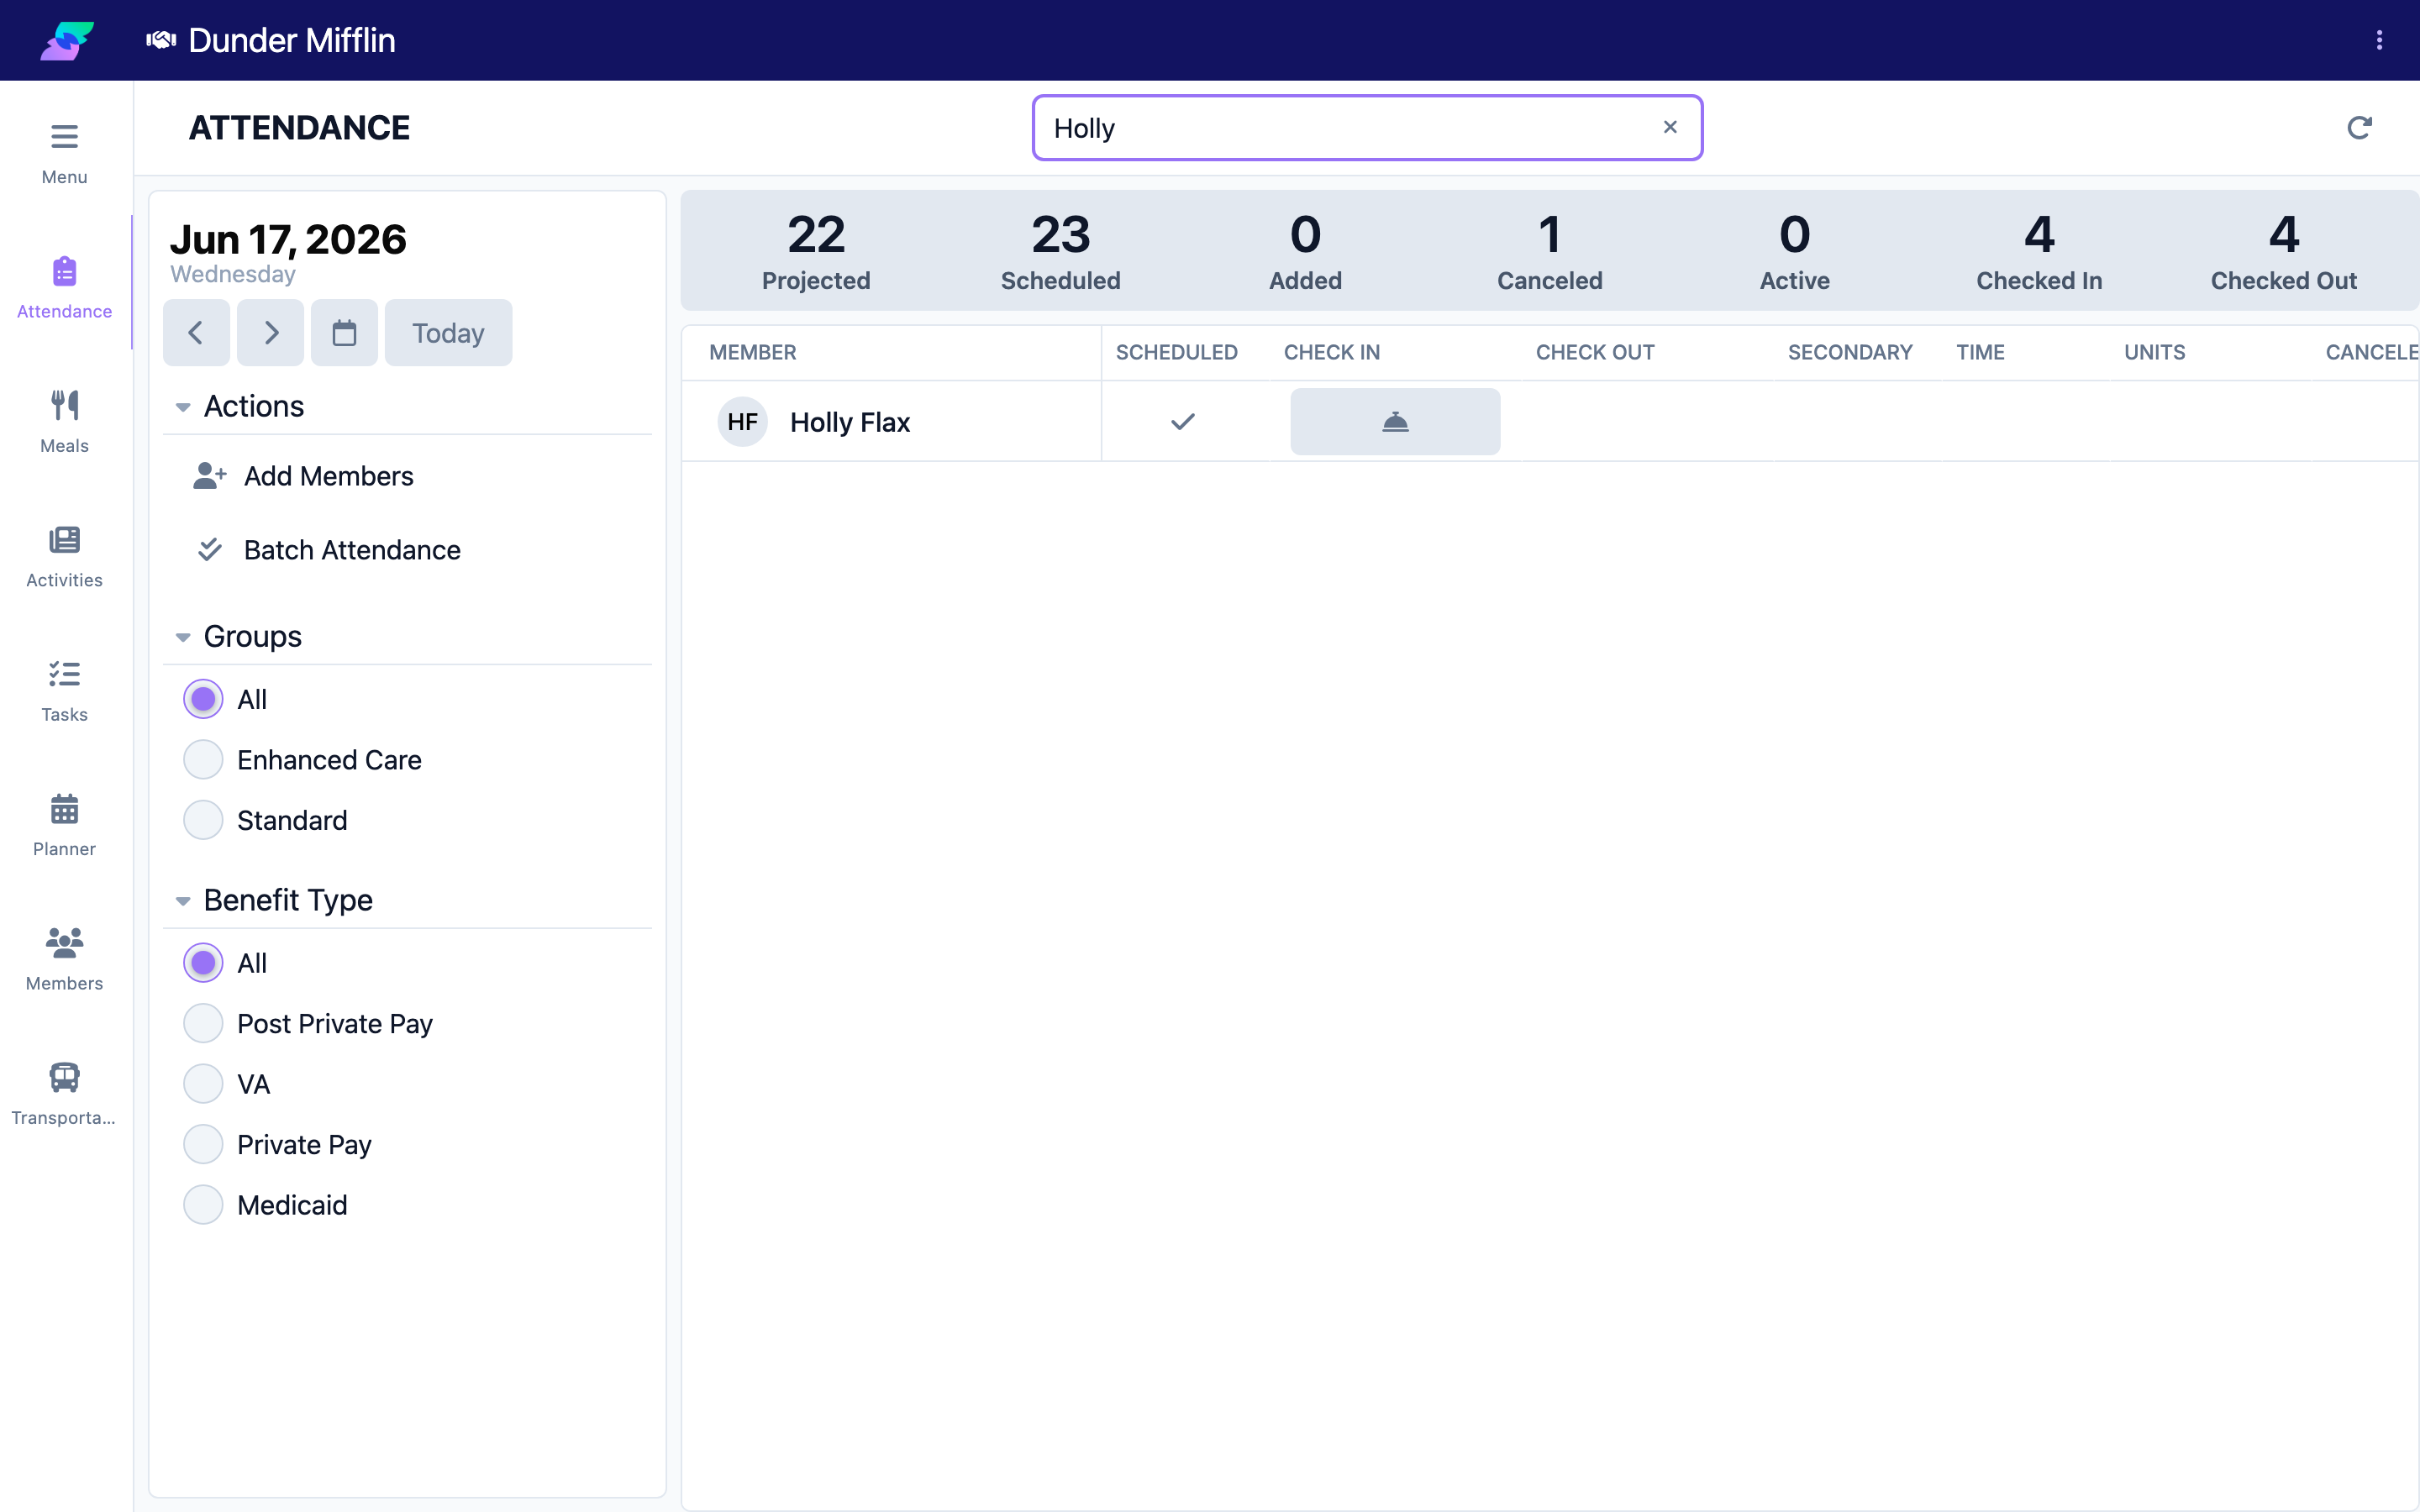Select Post Private Pay benefit type

pyautogui.click(x=203, y=1024)
